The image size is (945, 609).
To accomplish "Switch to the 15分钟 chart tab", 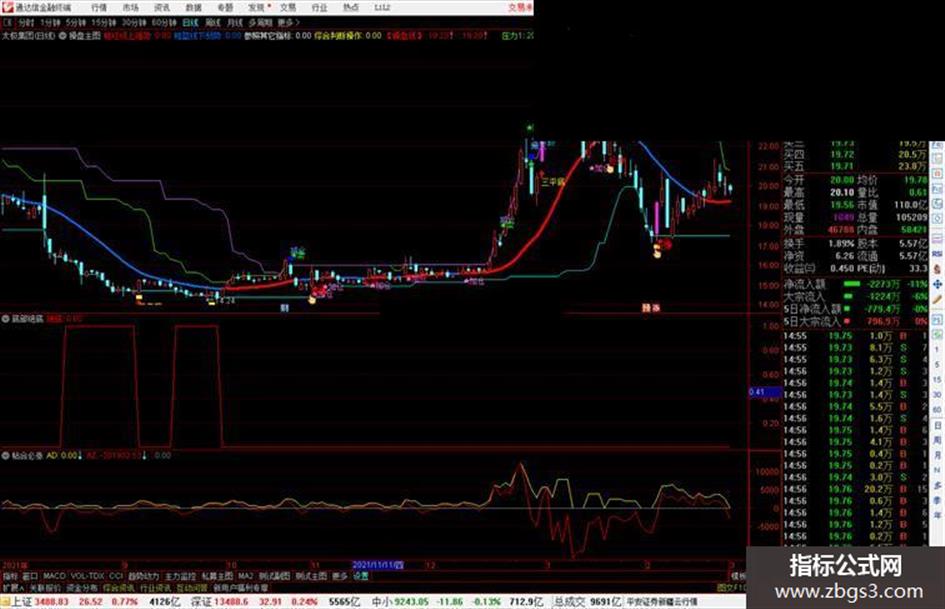I will (104, 23).
